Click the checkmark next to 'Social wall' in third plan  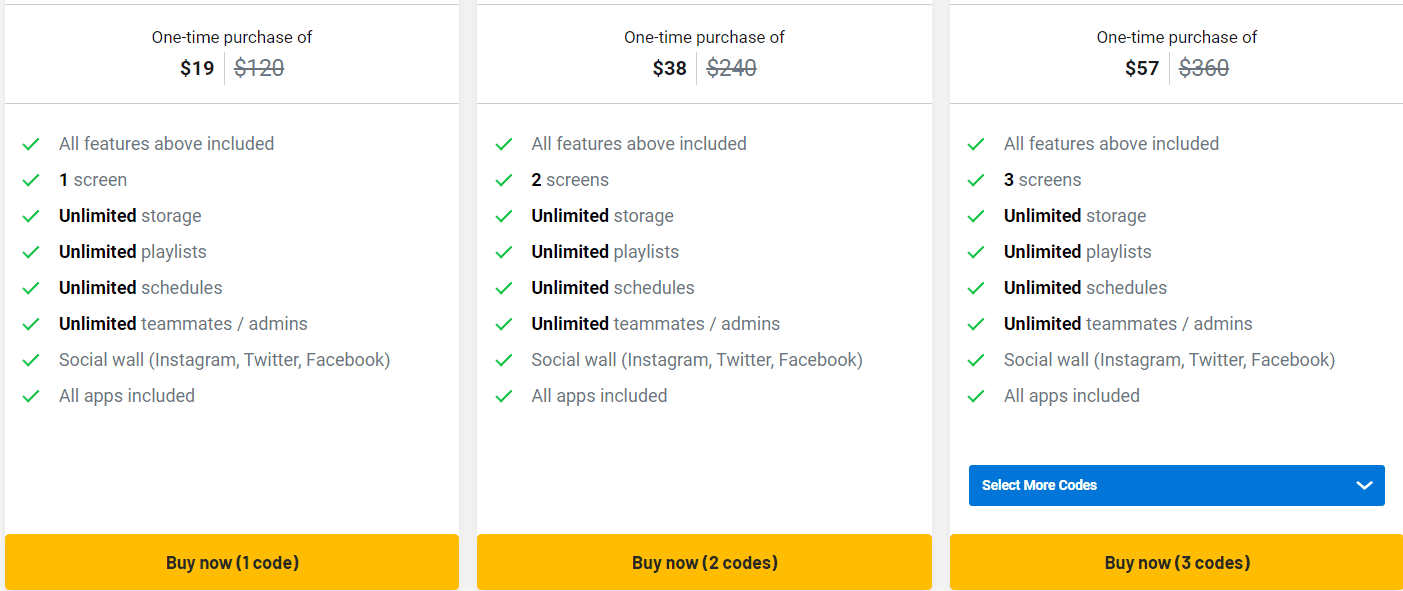(976, 360)
